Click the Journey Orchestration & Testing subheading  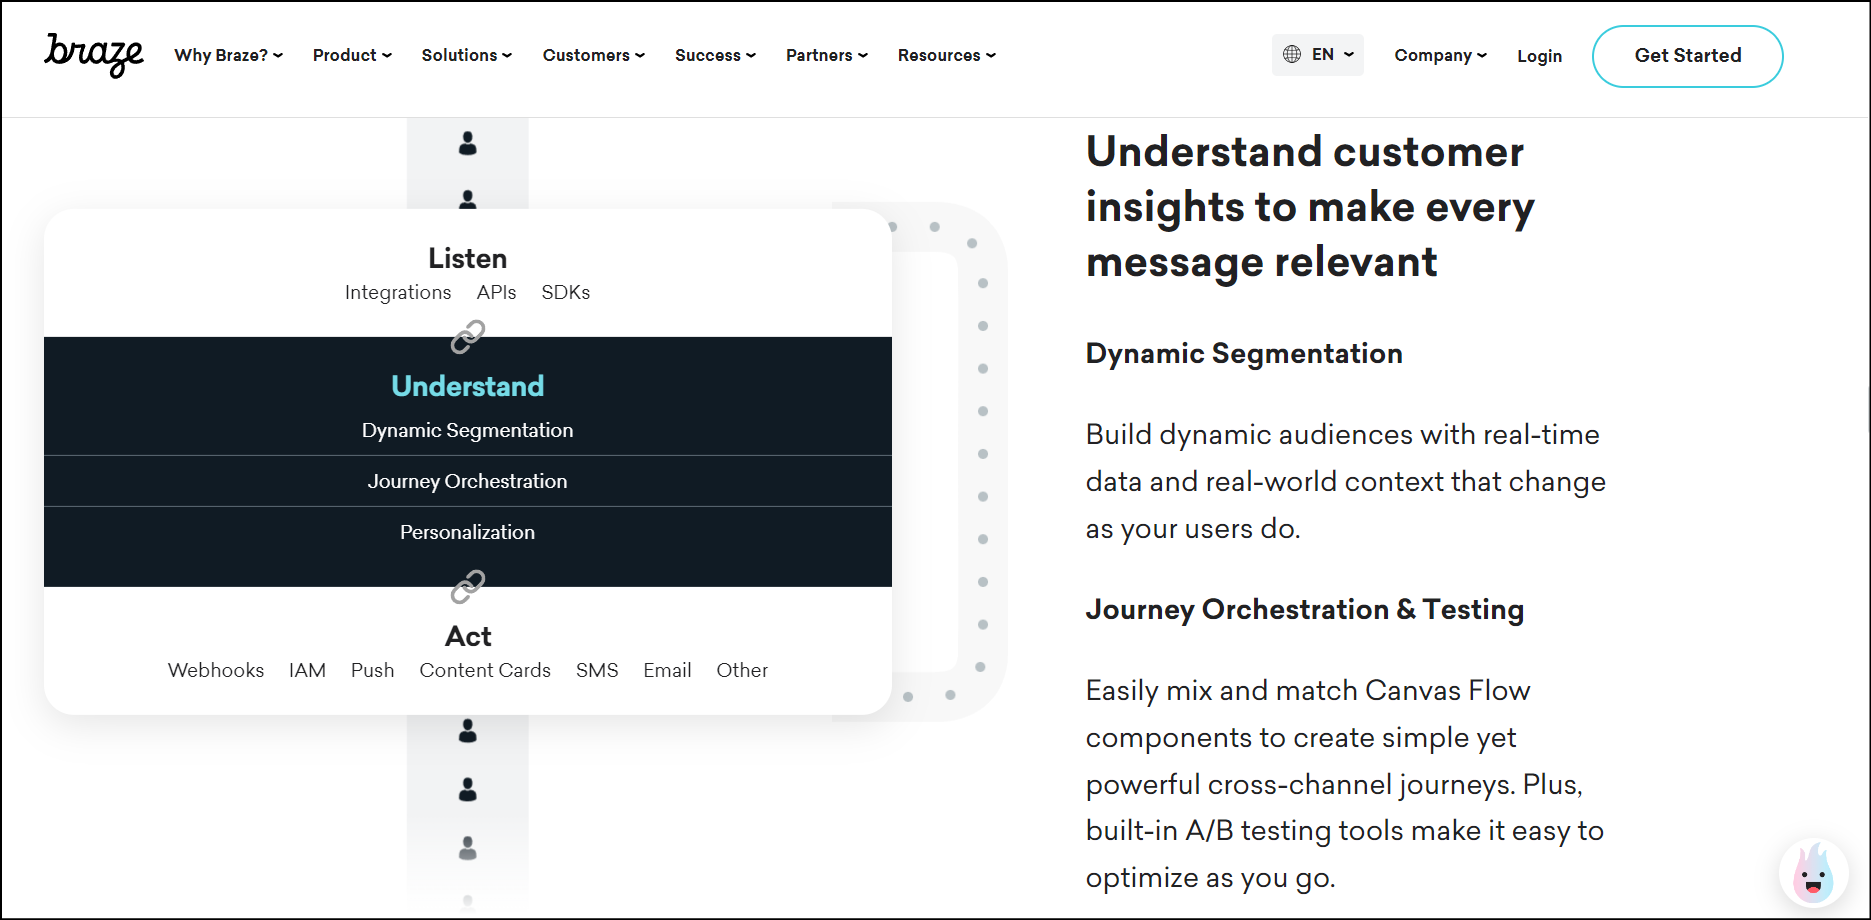pos(1305,609)
